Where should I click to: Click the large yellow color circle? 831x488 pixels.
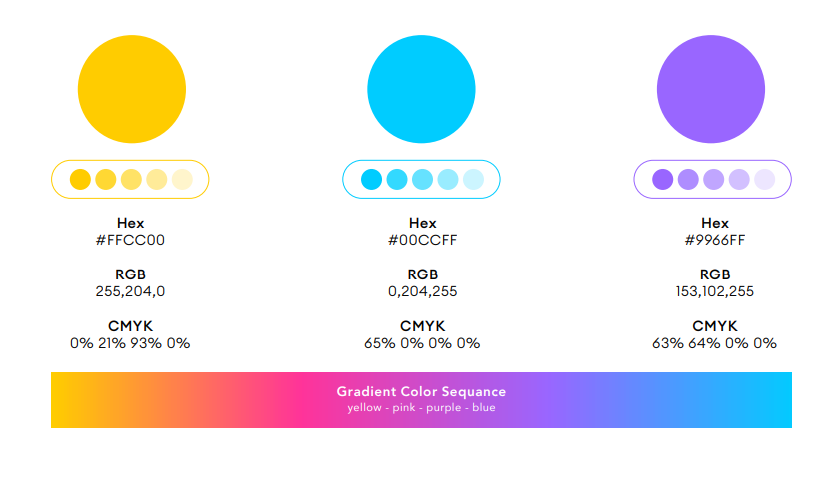coord(131,89)
